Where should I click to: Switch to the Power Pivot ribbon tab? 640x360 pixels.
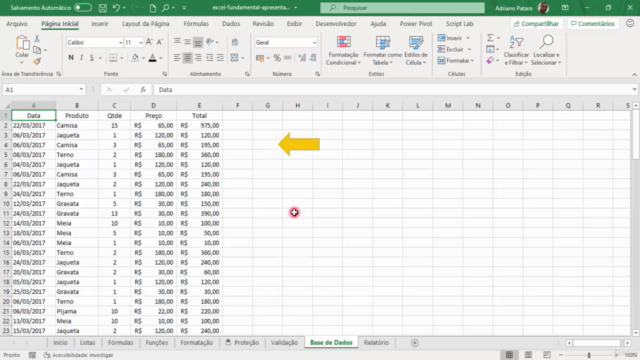point(416,24)
